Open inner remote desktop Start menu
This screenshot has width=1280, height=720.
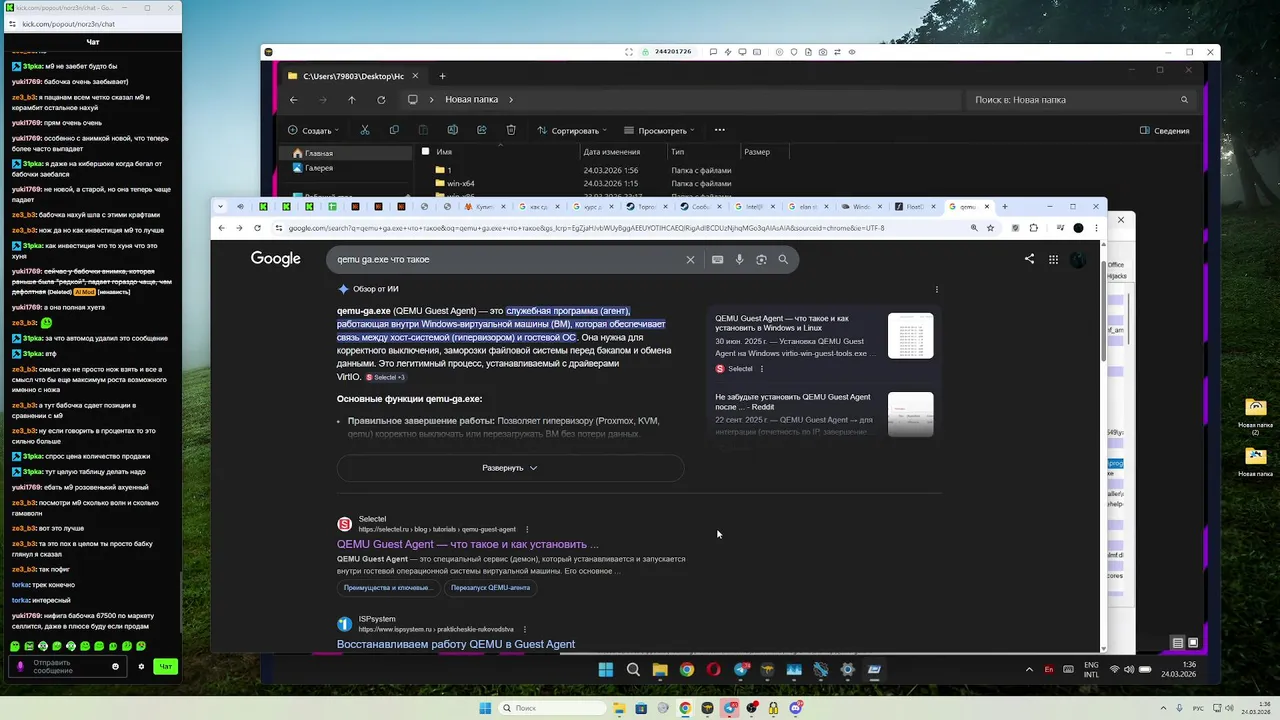click(x=606, y=670)
